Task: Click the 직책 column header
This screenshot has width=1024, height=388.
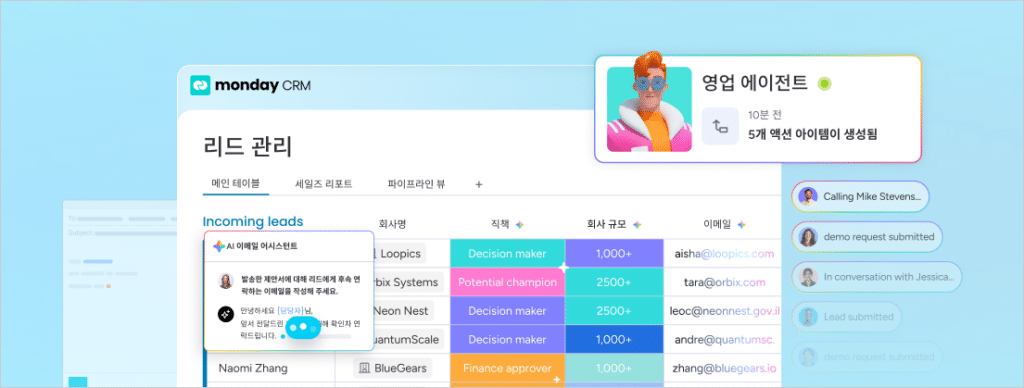Action: click(500, 224)
